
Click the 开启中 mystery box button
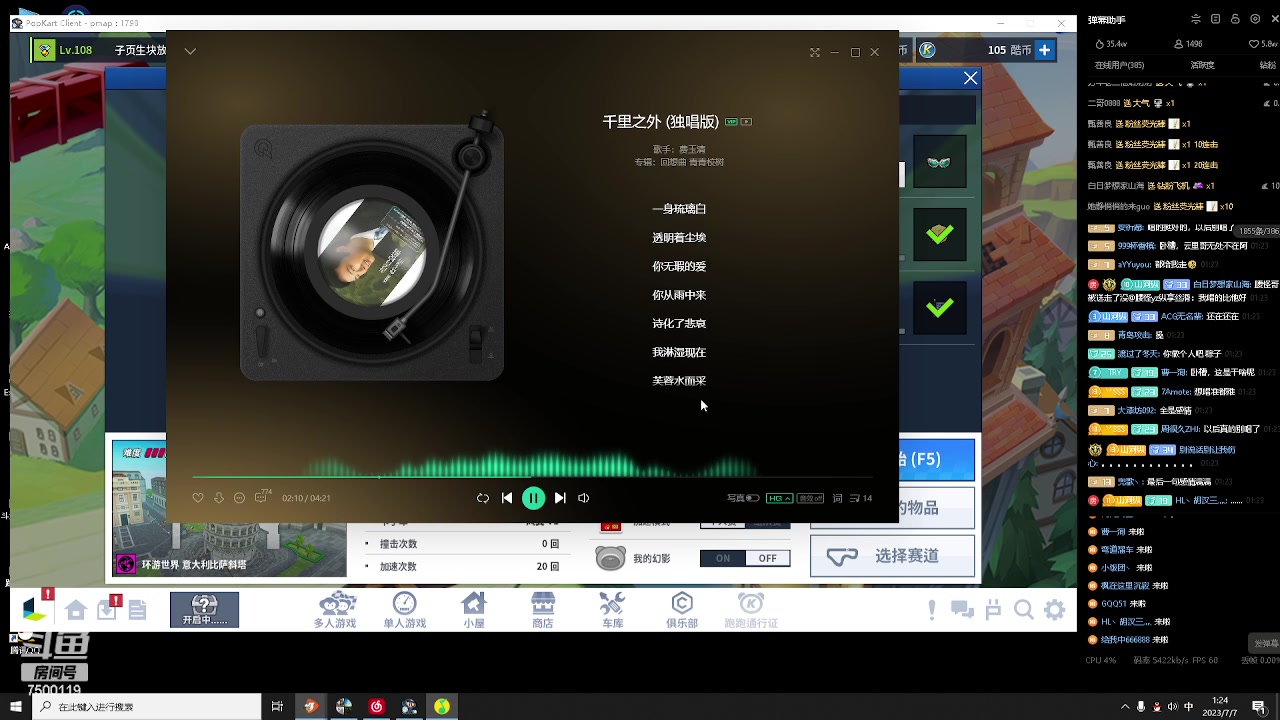[204, 610]
